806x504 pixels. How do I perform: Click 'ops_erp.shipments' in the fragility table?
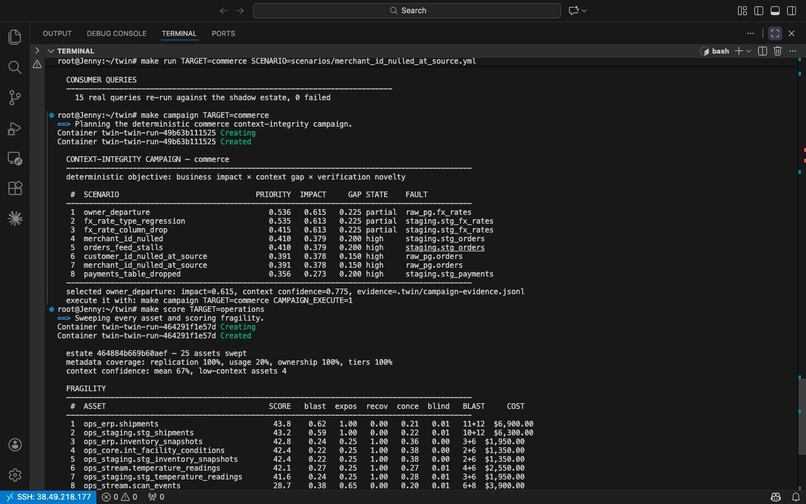point(121,424)
